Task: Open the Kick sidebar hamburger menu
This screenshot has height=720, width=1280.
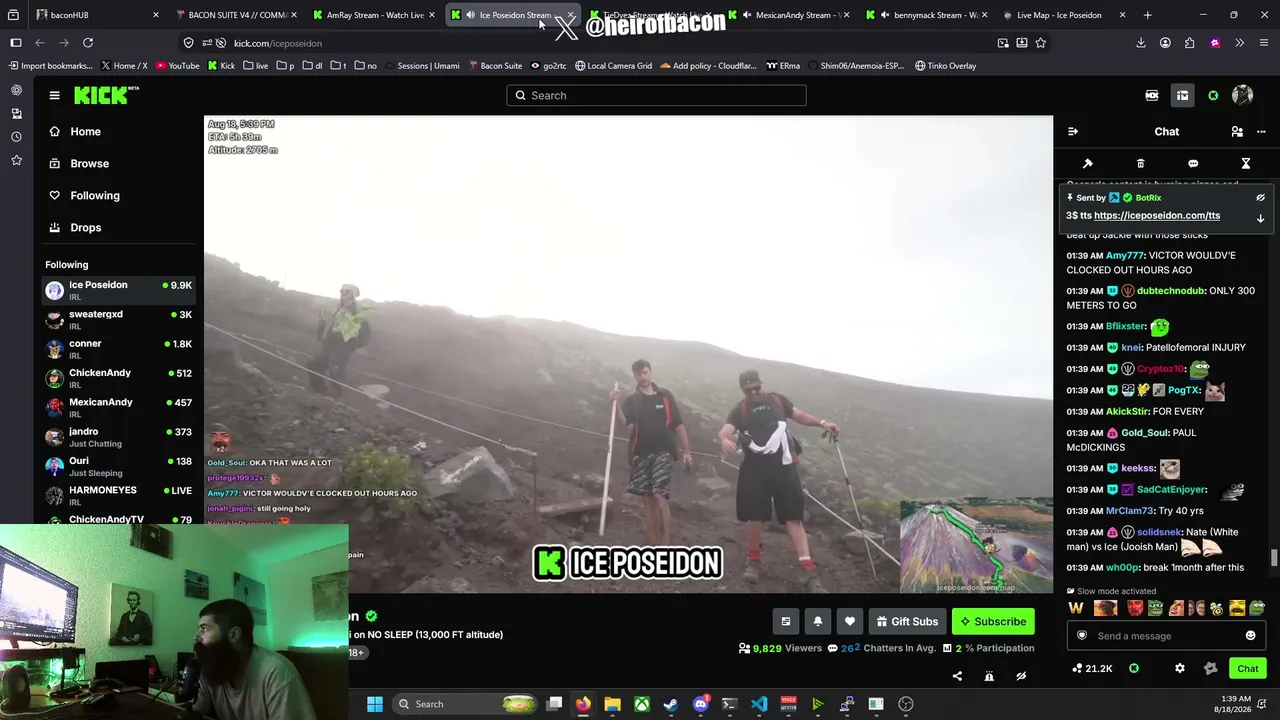Action: (54, 95)
